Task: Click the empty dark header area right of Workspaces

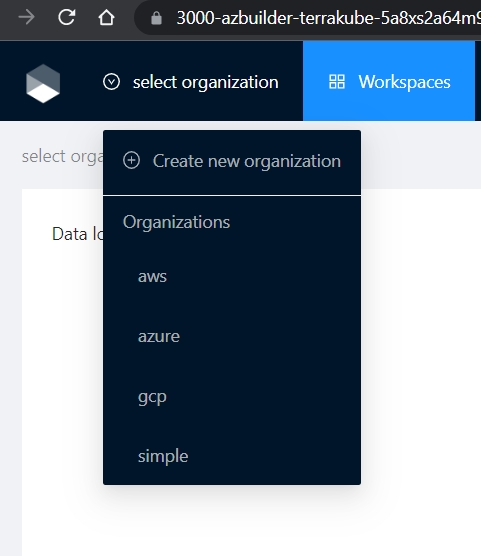Action: pos(478,81)
